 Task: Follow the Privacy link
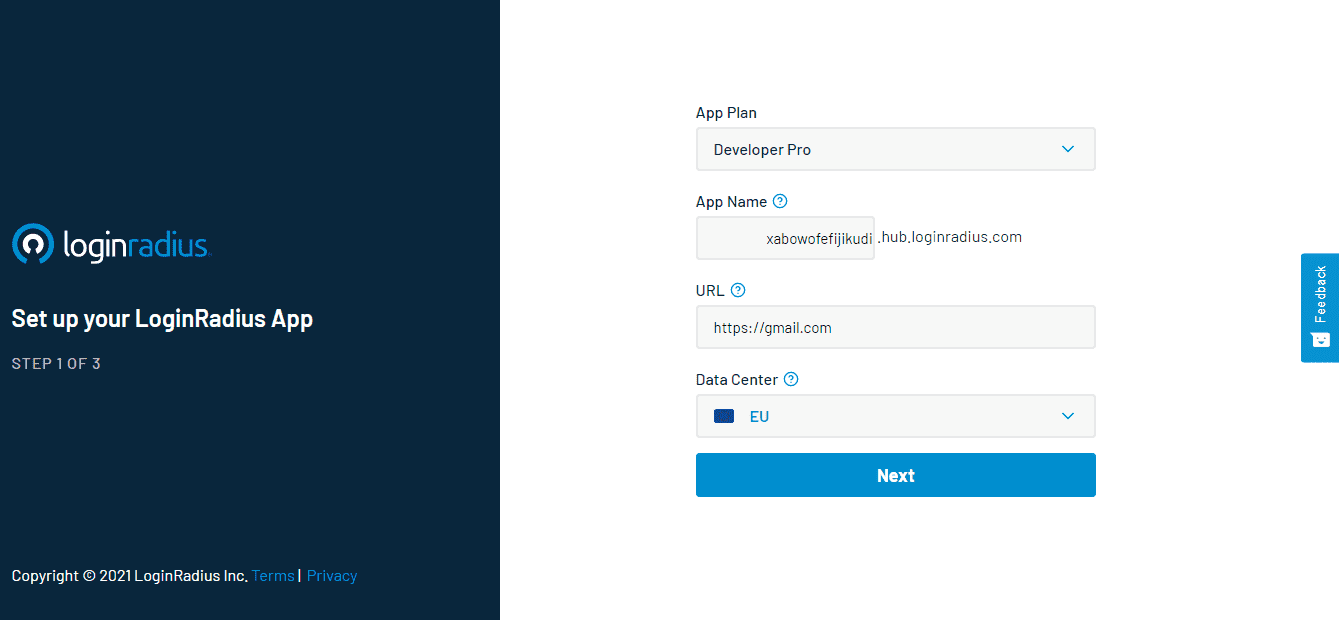pos(332,576)
